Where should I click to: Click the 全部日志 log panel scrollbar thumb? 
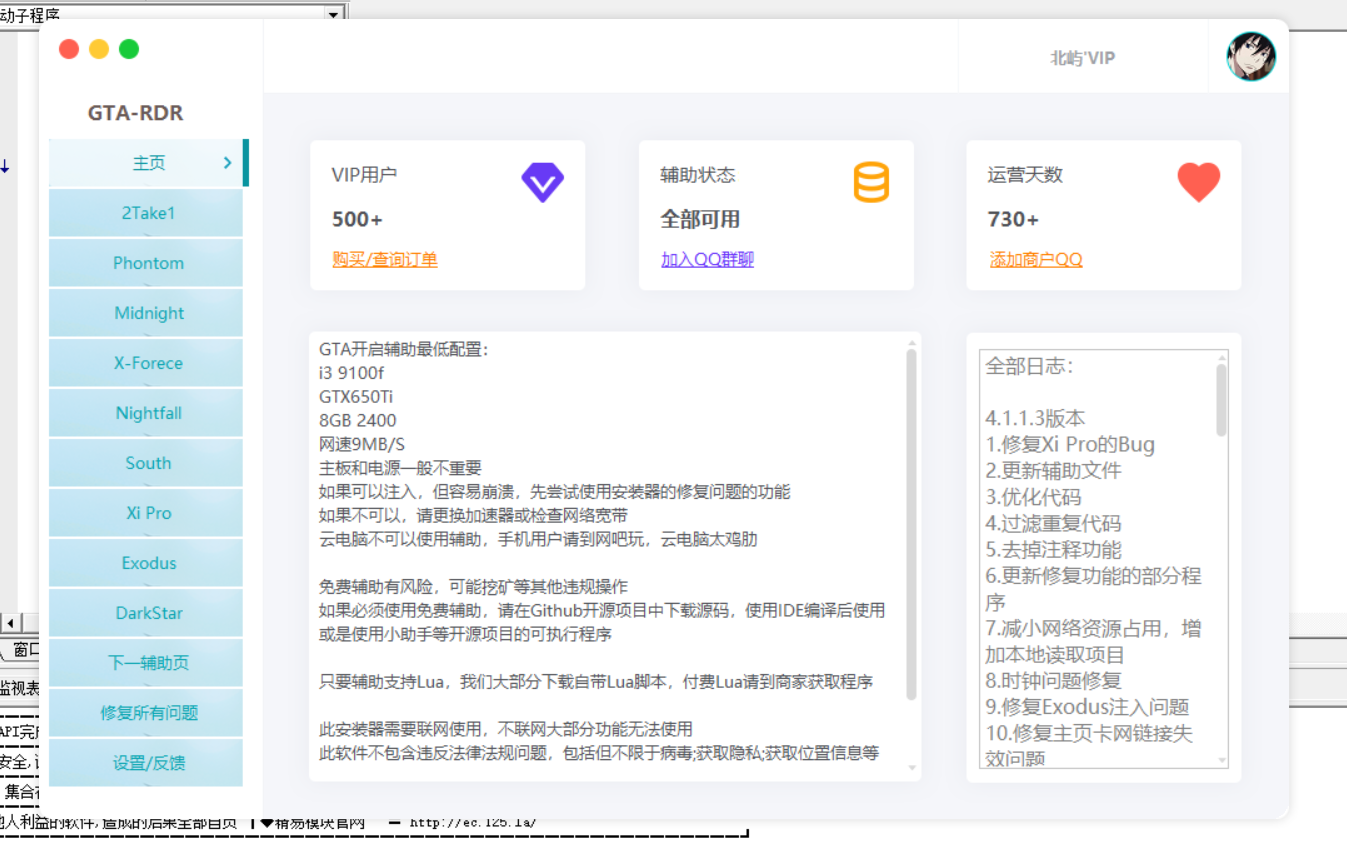pyautogui.click(x=1221, y=400)
